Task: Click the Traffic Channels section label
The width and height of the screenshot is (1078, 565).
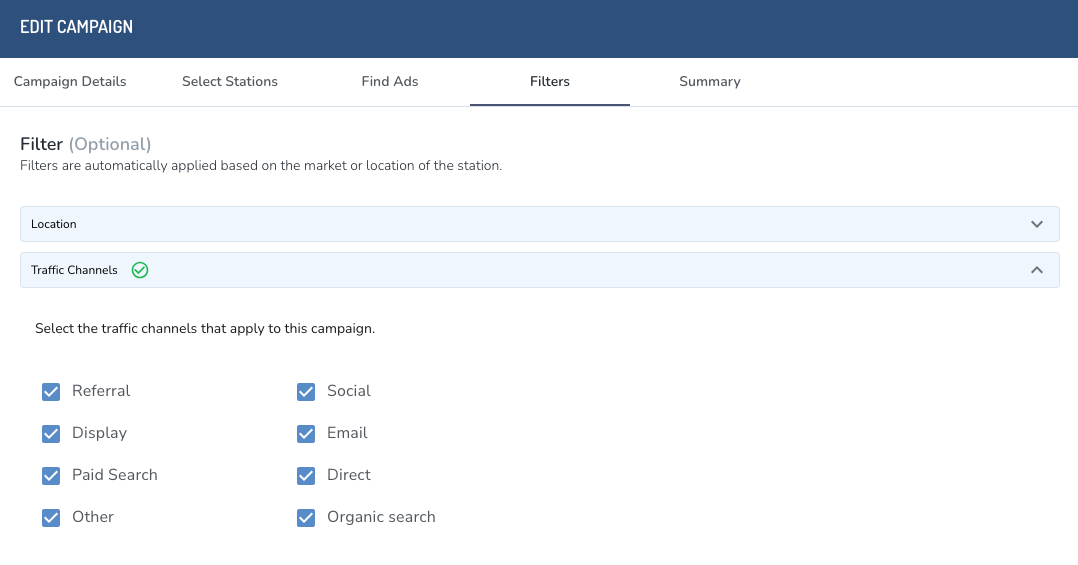Action: [x=74, y=270]
